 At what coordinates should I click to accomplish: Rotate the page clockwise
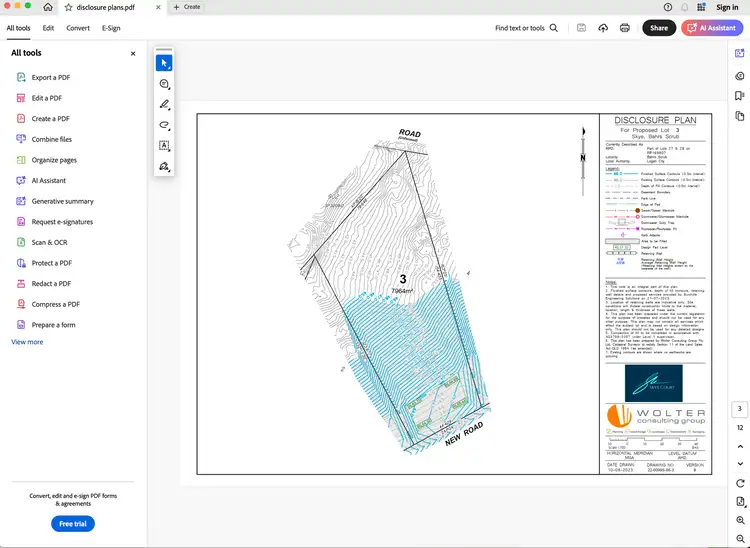pyautogui.click(x=740, y=483)
